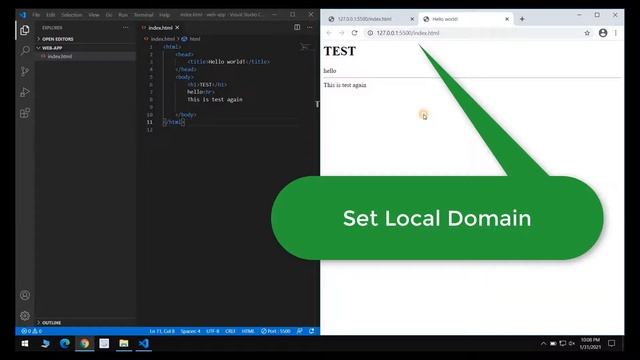
Task: Bookmark this page with the star icon
Action: 587,33
